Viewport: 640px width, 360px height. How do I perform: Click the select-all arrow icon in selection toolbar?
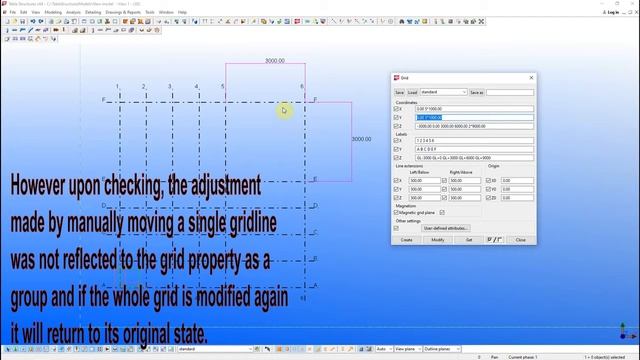7,349
